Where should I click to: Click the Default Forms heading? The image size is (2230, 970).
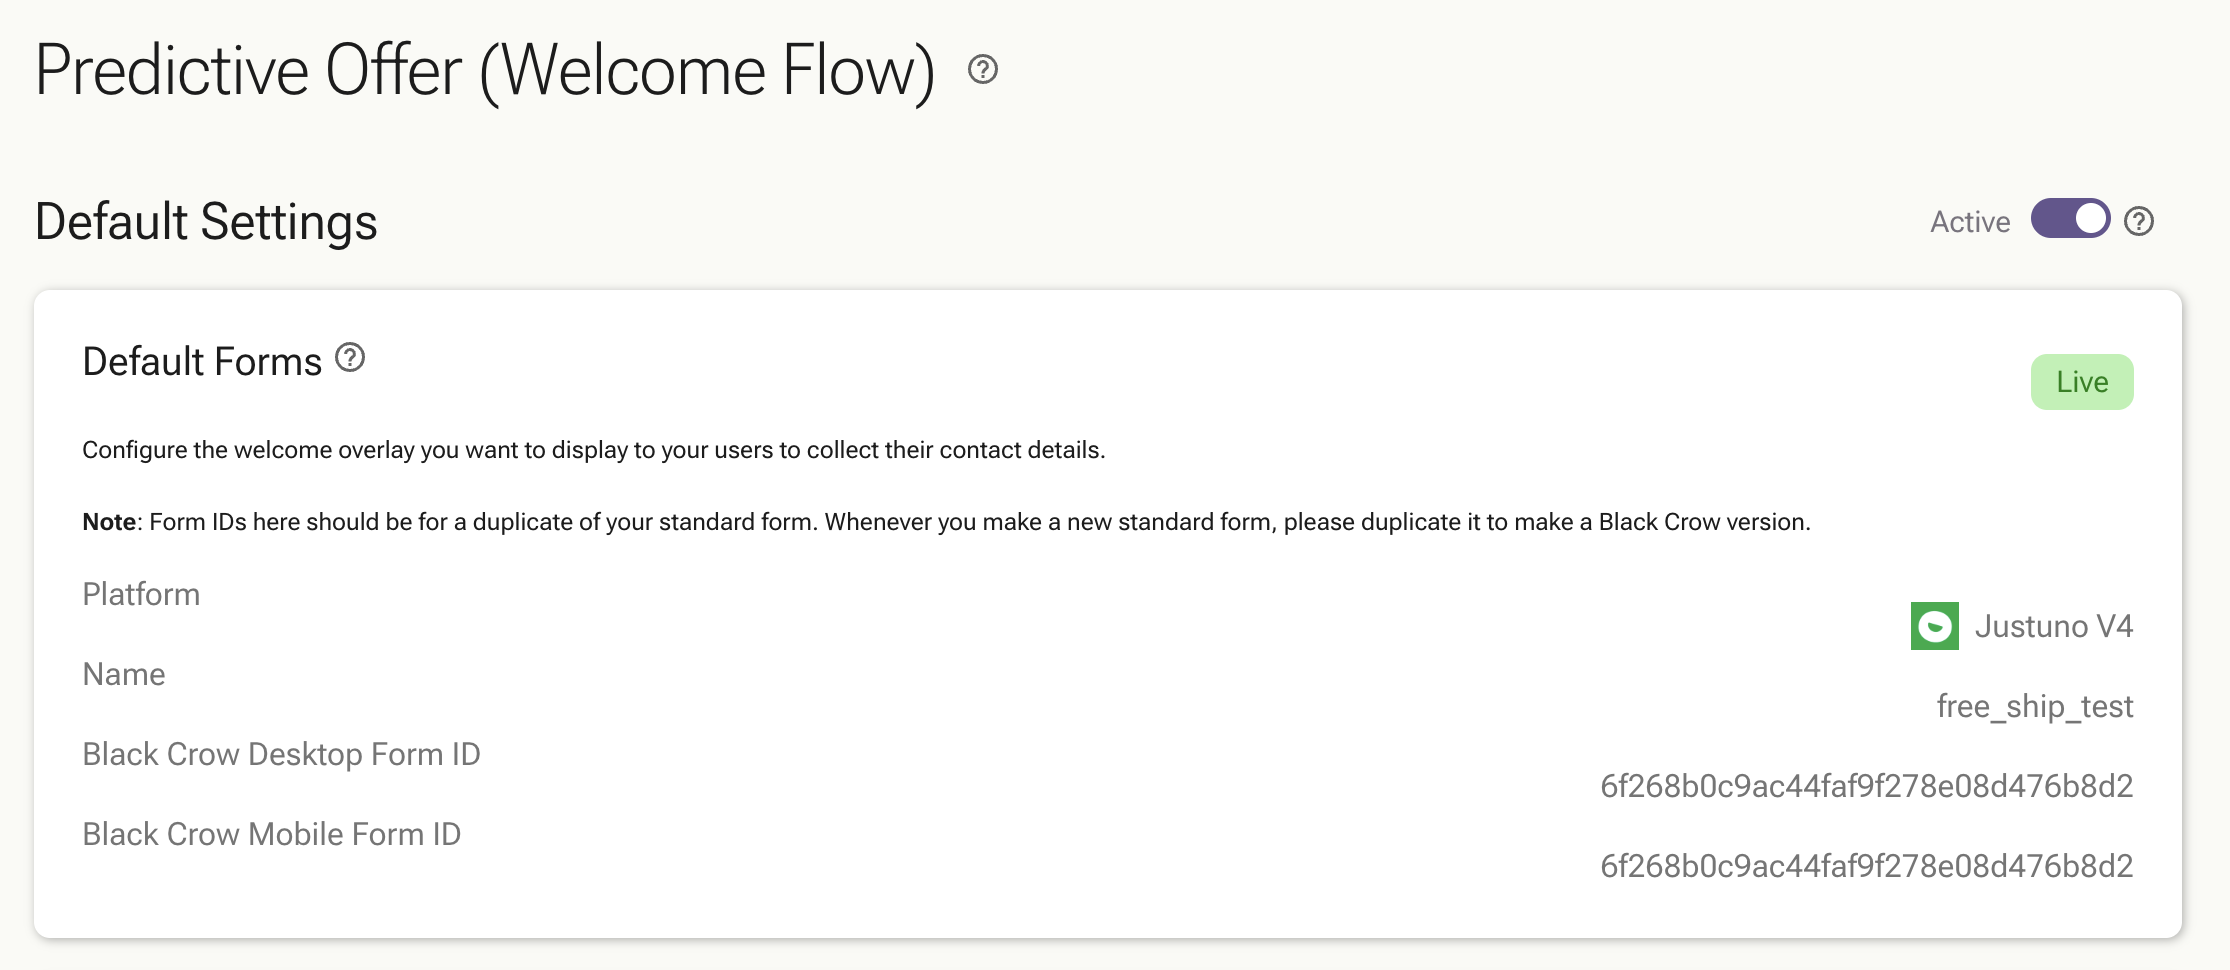(x=202, y=361)
